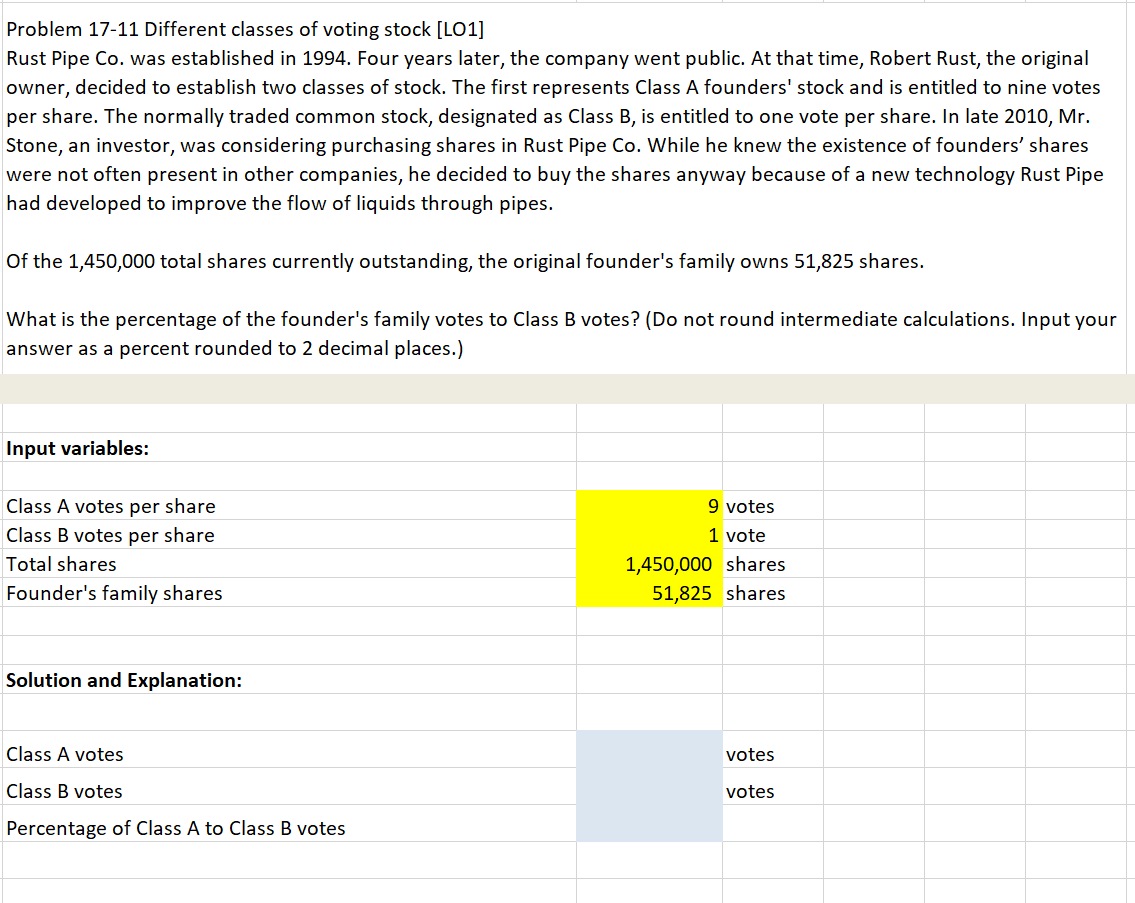The width and height of the screenshot is (1135, 903).
Task: Click the 'Solution and Explanation:' heading
Action: (124, 680)
